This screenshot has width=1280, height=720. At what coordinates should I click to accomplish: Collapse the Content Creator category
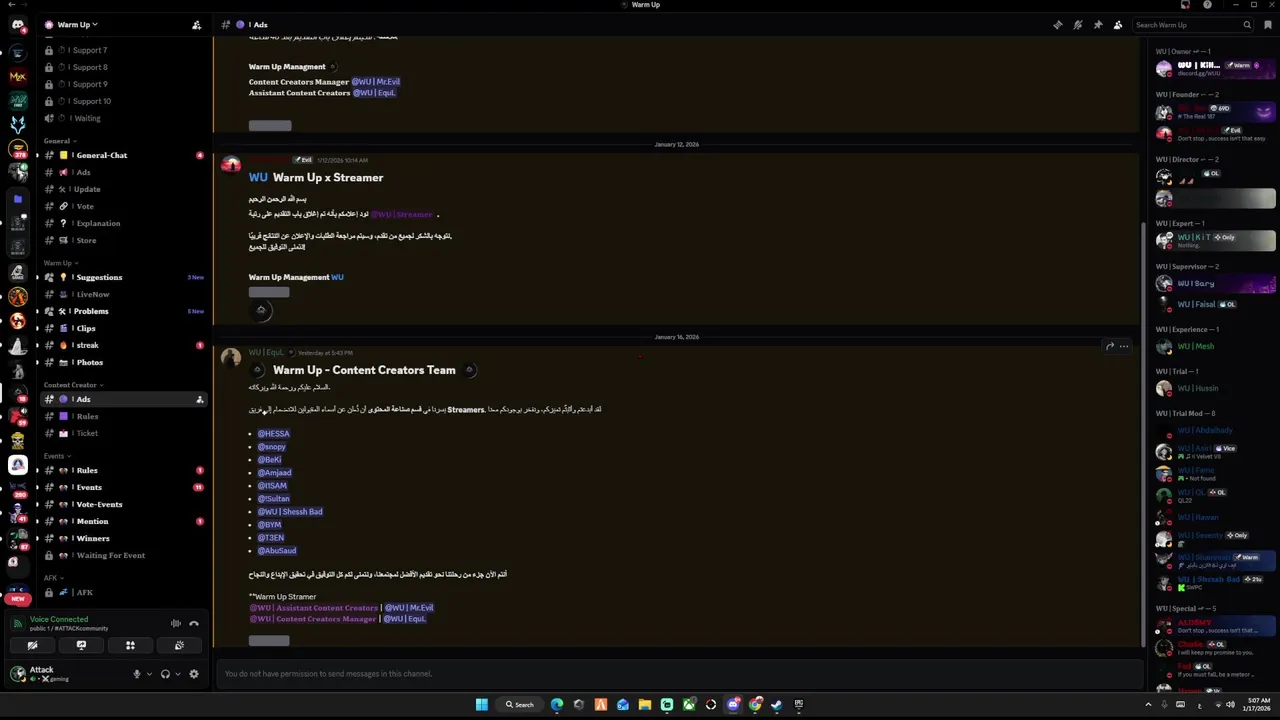pyautogui.click(x=74, y=385)
